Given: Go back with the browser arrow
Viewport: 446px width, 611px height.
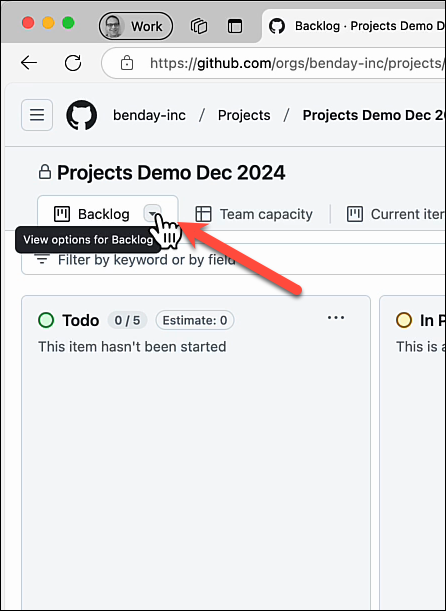Looking at the screenshot, I should tap(29, 62).
